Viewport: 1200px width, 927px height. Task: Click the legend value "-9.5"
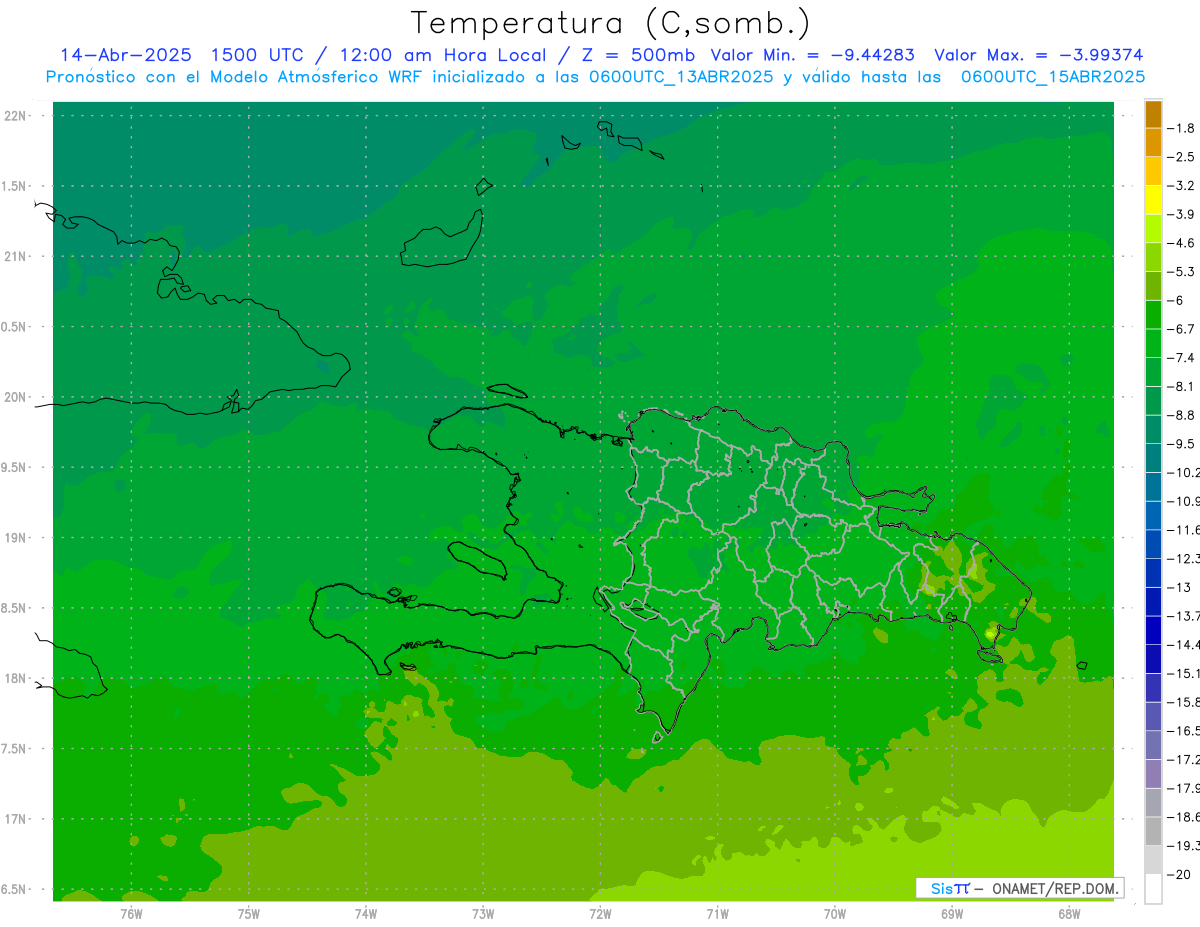pyautogui.click(x=1181, y=443)
